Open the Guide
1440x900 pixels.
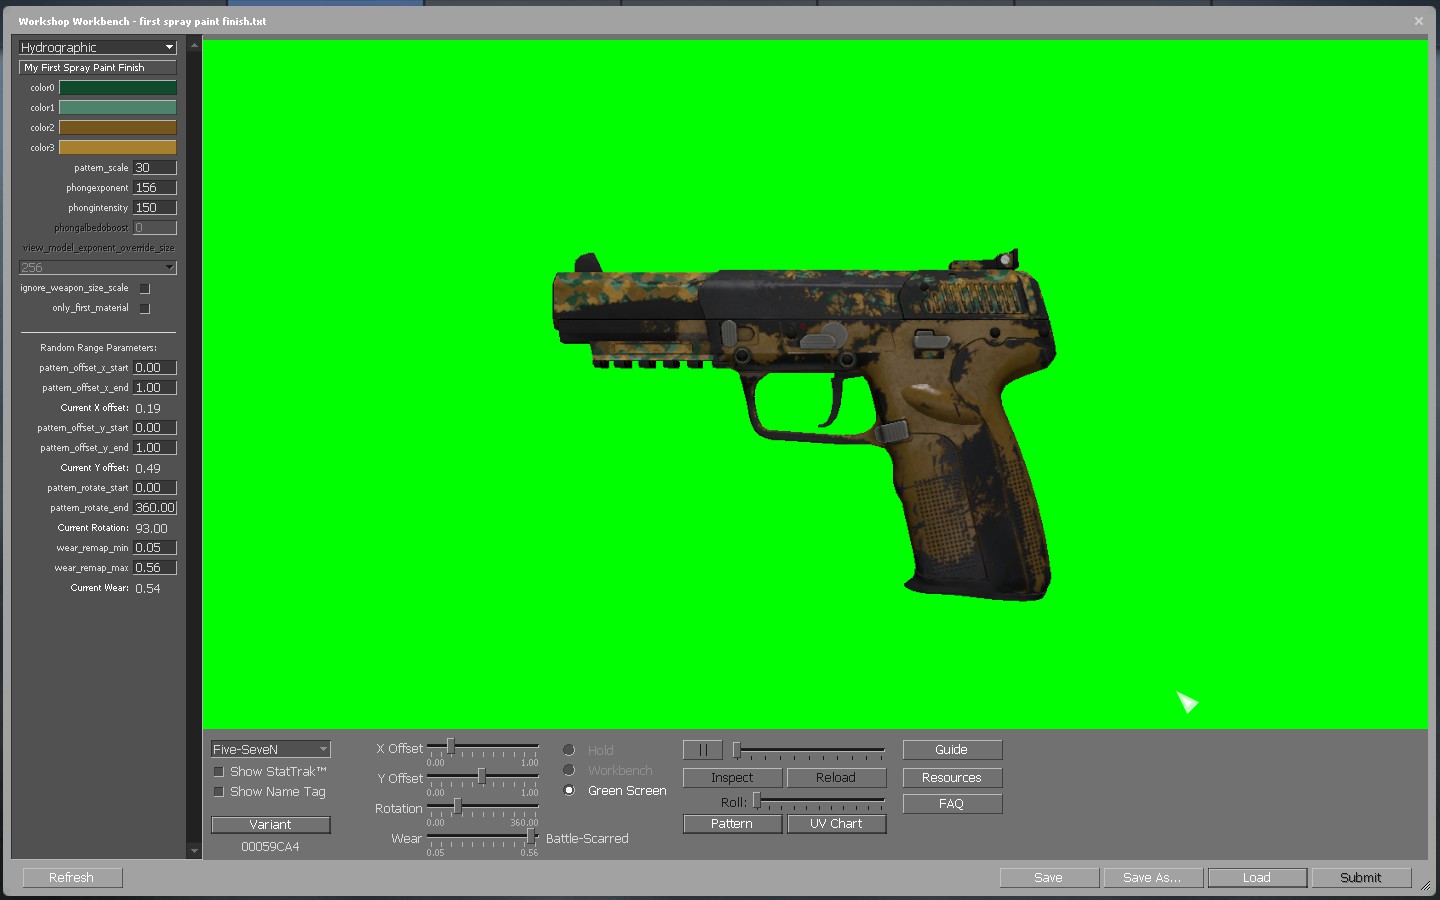[x=952, y=750]
